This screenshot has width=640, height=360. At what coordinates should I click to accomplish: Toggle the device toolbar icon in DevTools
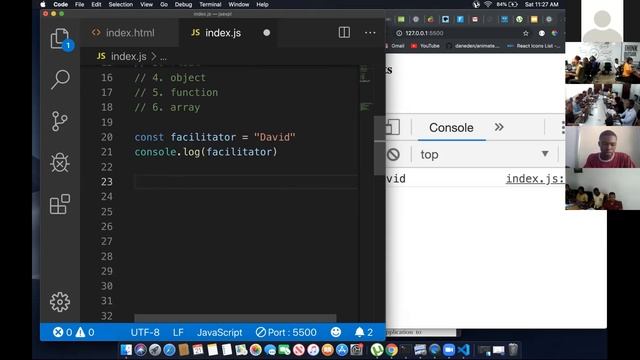392,127
